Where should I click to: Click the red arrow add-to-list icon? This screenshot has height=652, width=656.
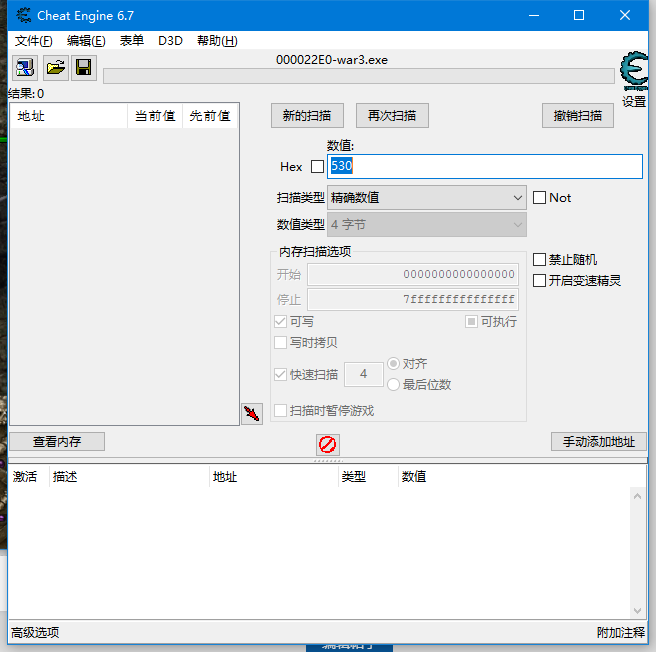(x=252, y=414)
